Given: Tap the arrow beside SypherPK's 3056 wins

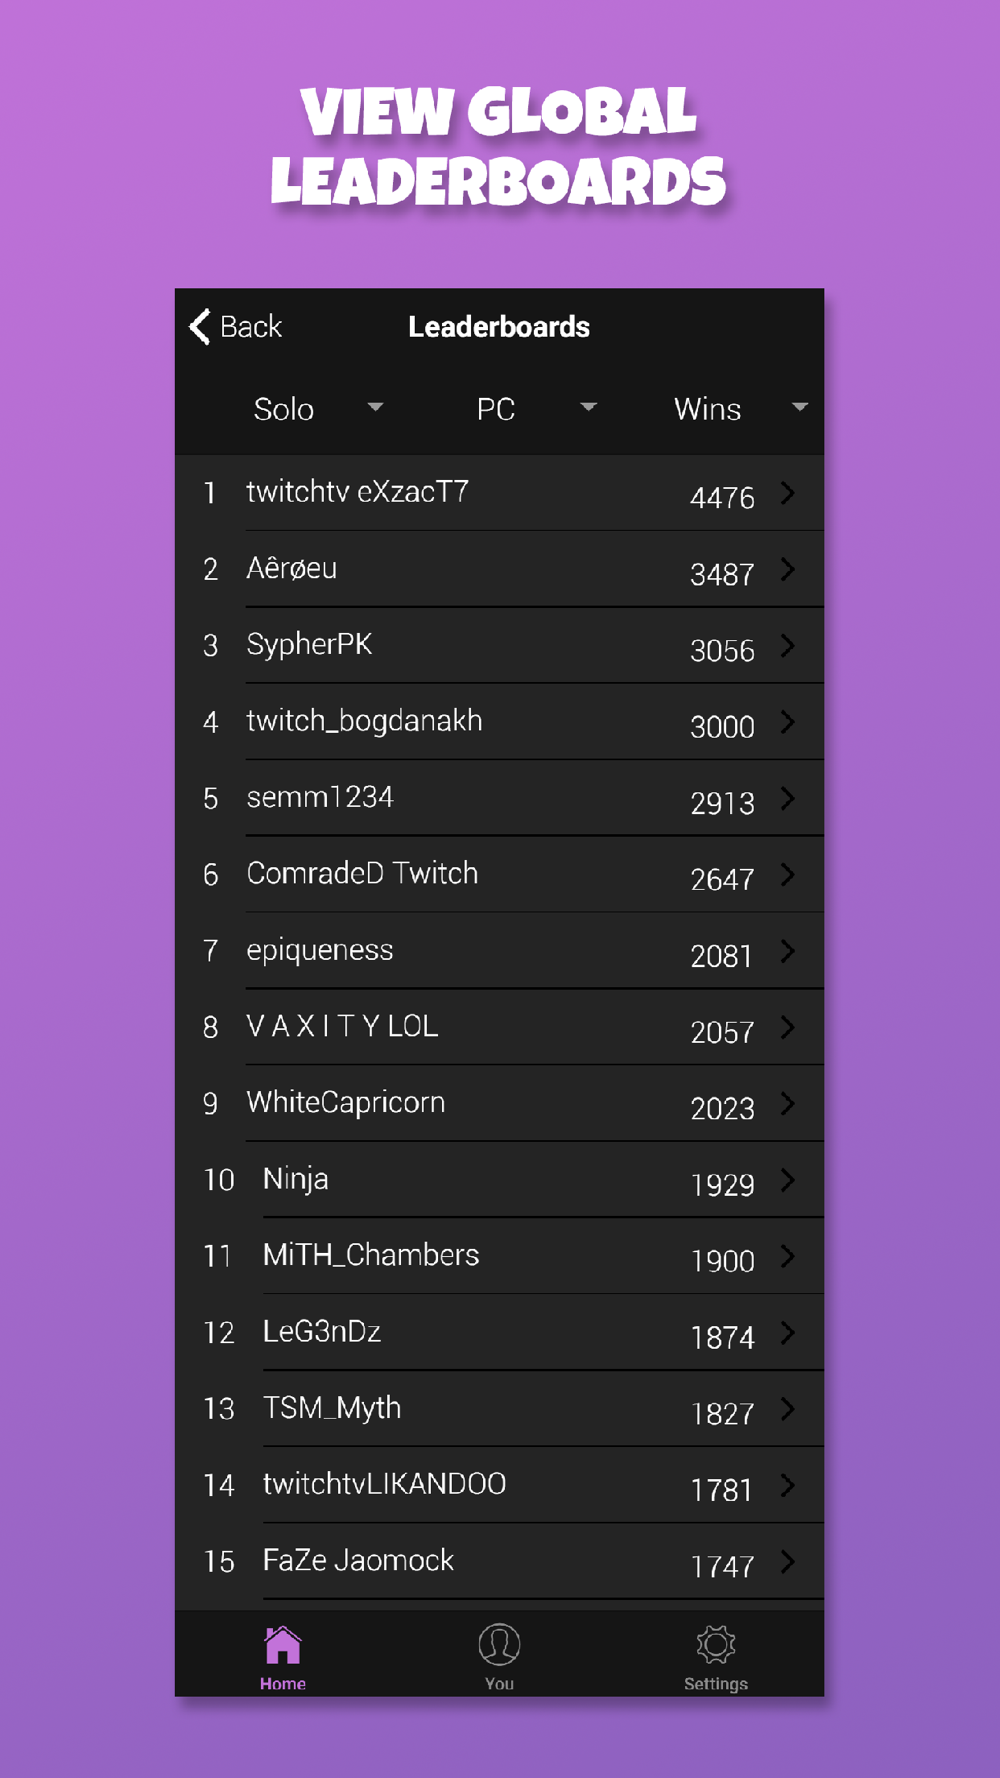Looking at the screenshot, I should (788, 645).
